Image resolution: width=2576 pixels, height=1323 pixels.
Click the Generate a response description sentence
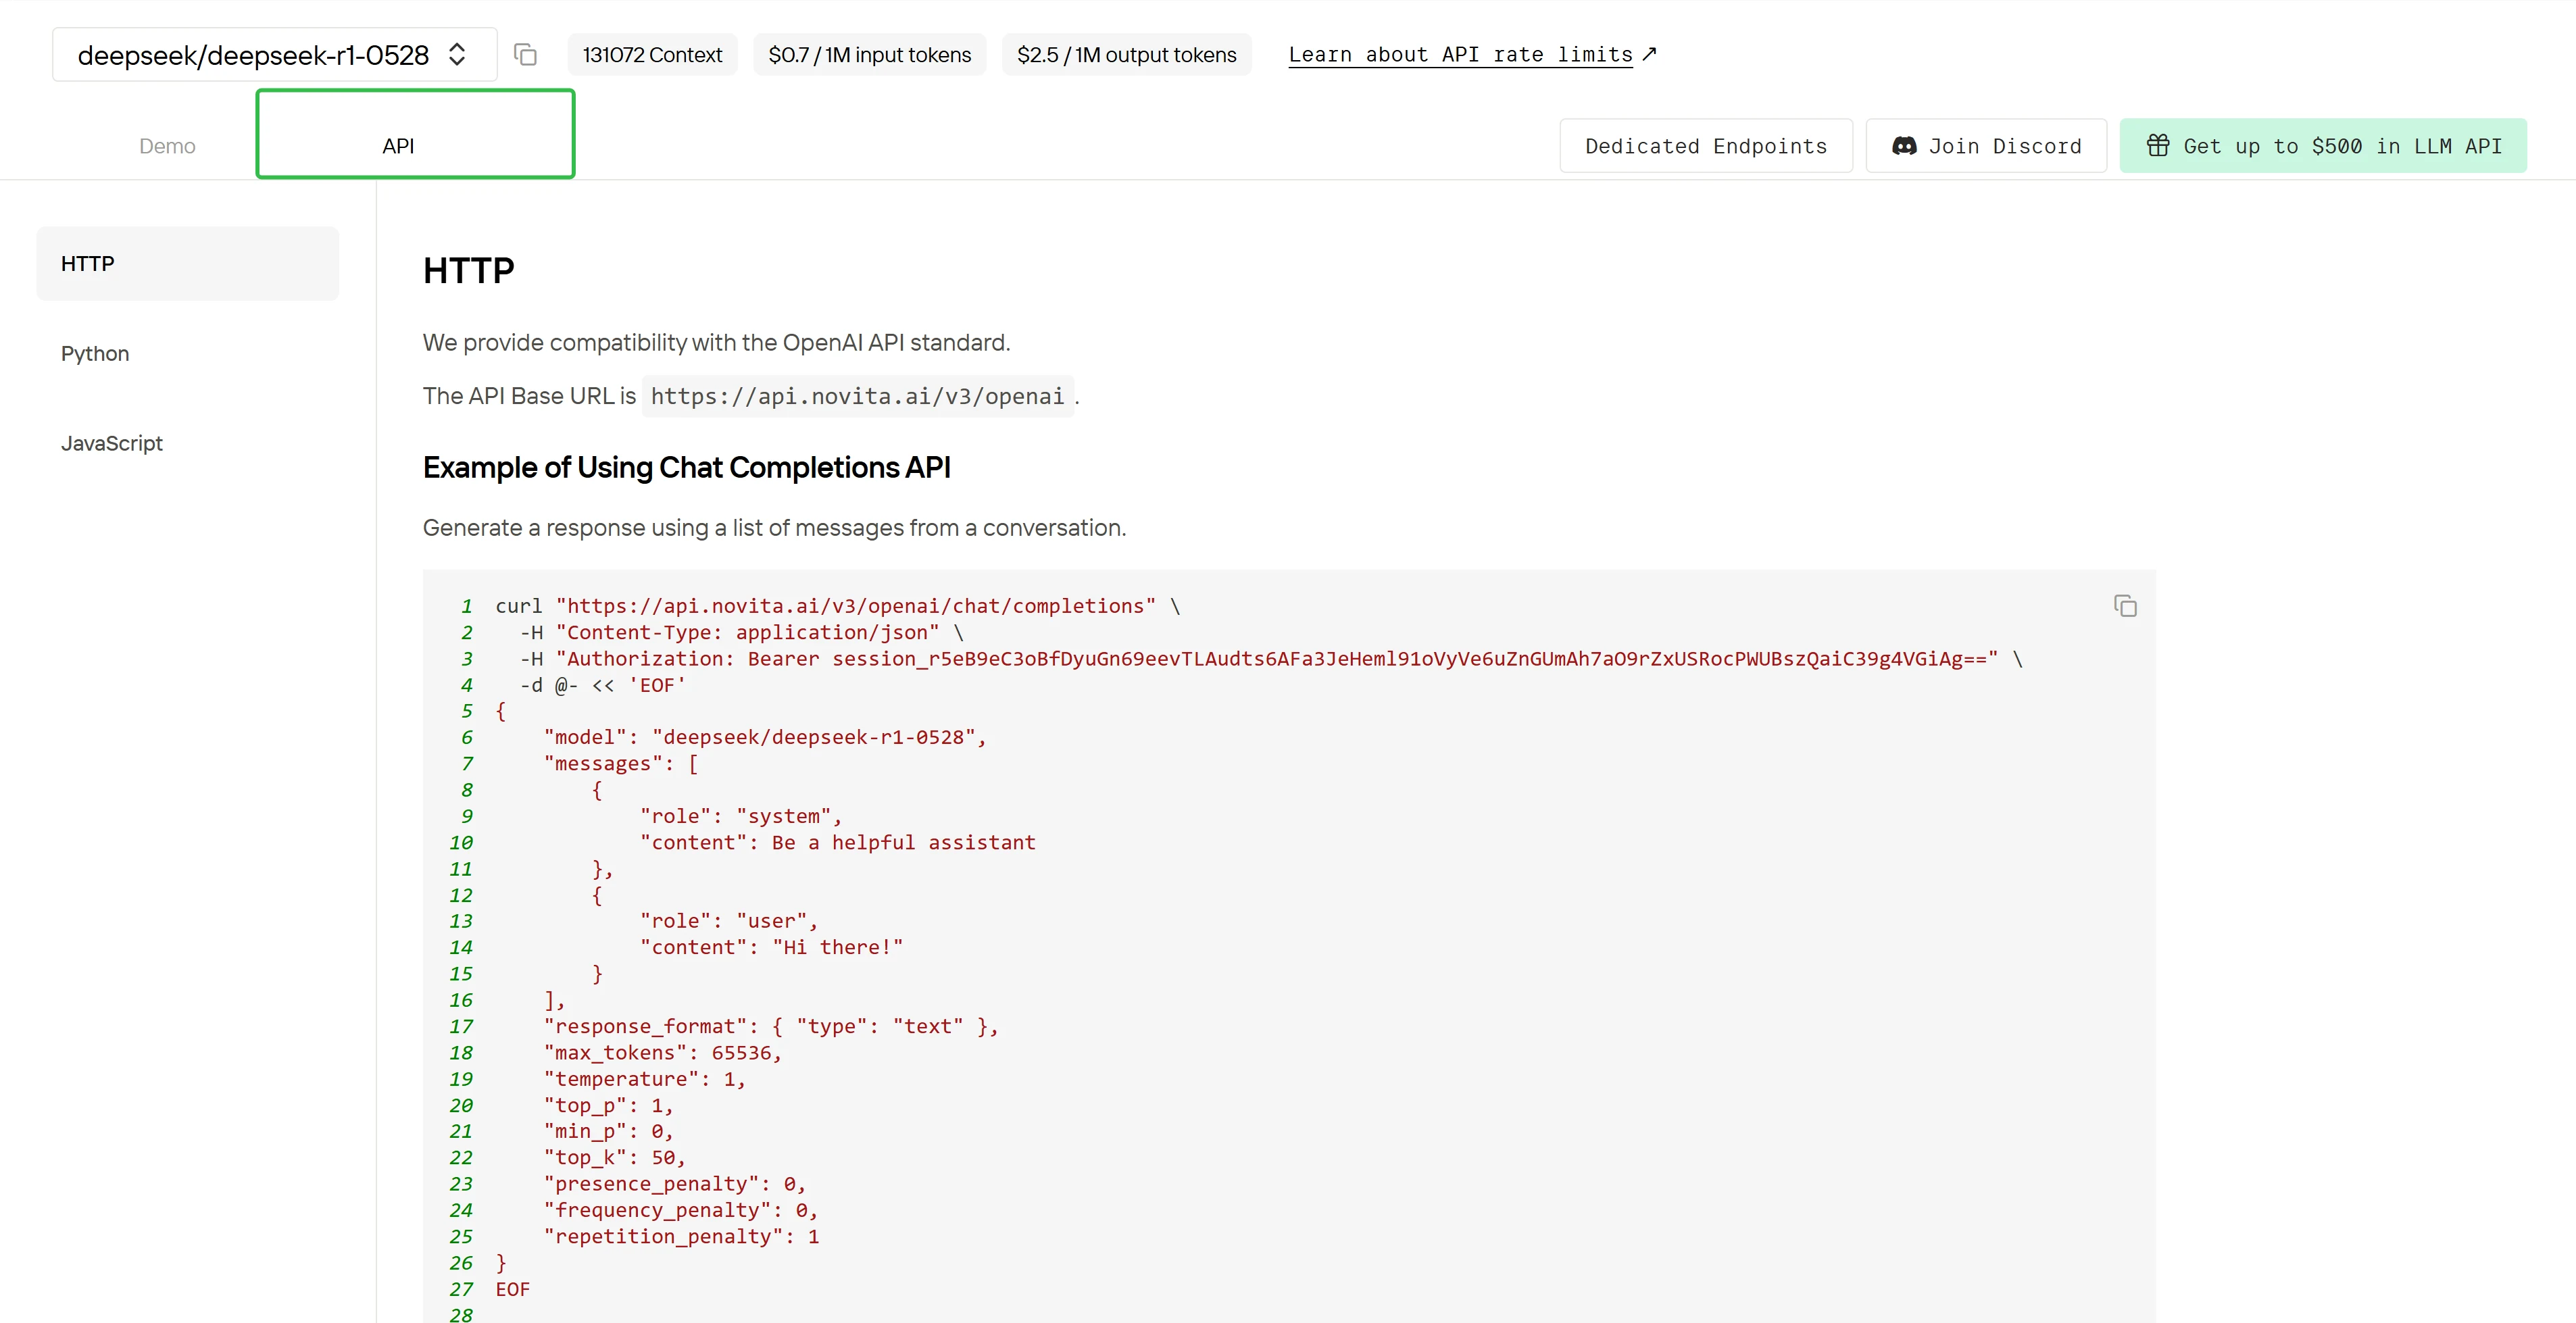click(x=774, y=527)
